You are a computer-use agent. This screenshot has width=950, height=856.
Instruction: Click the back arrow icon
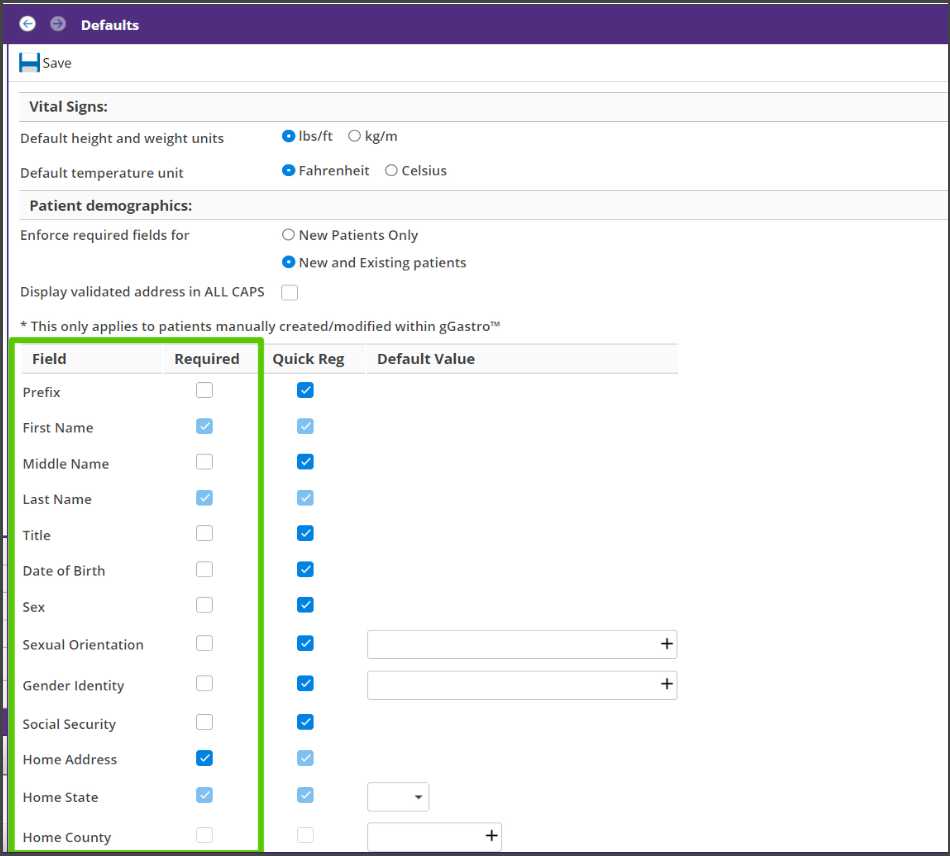click(x=27, y=24)
